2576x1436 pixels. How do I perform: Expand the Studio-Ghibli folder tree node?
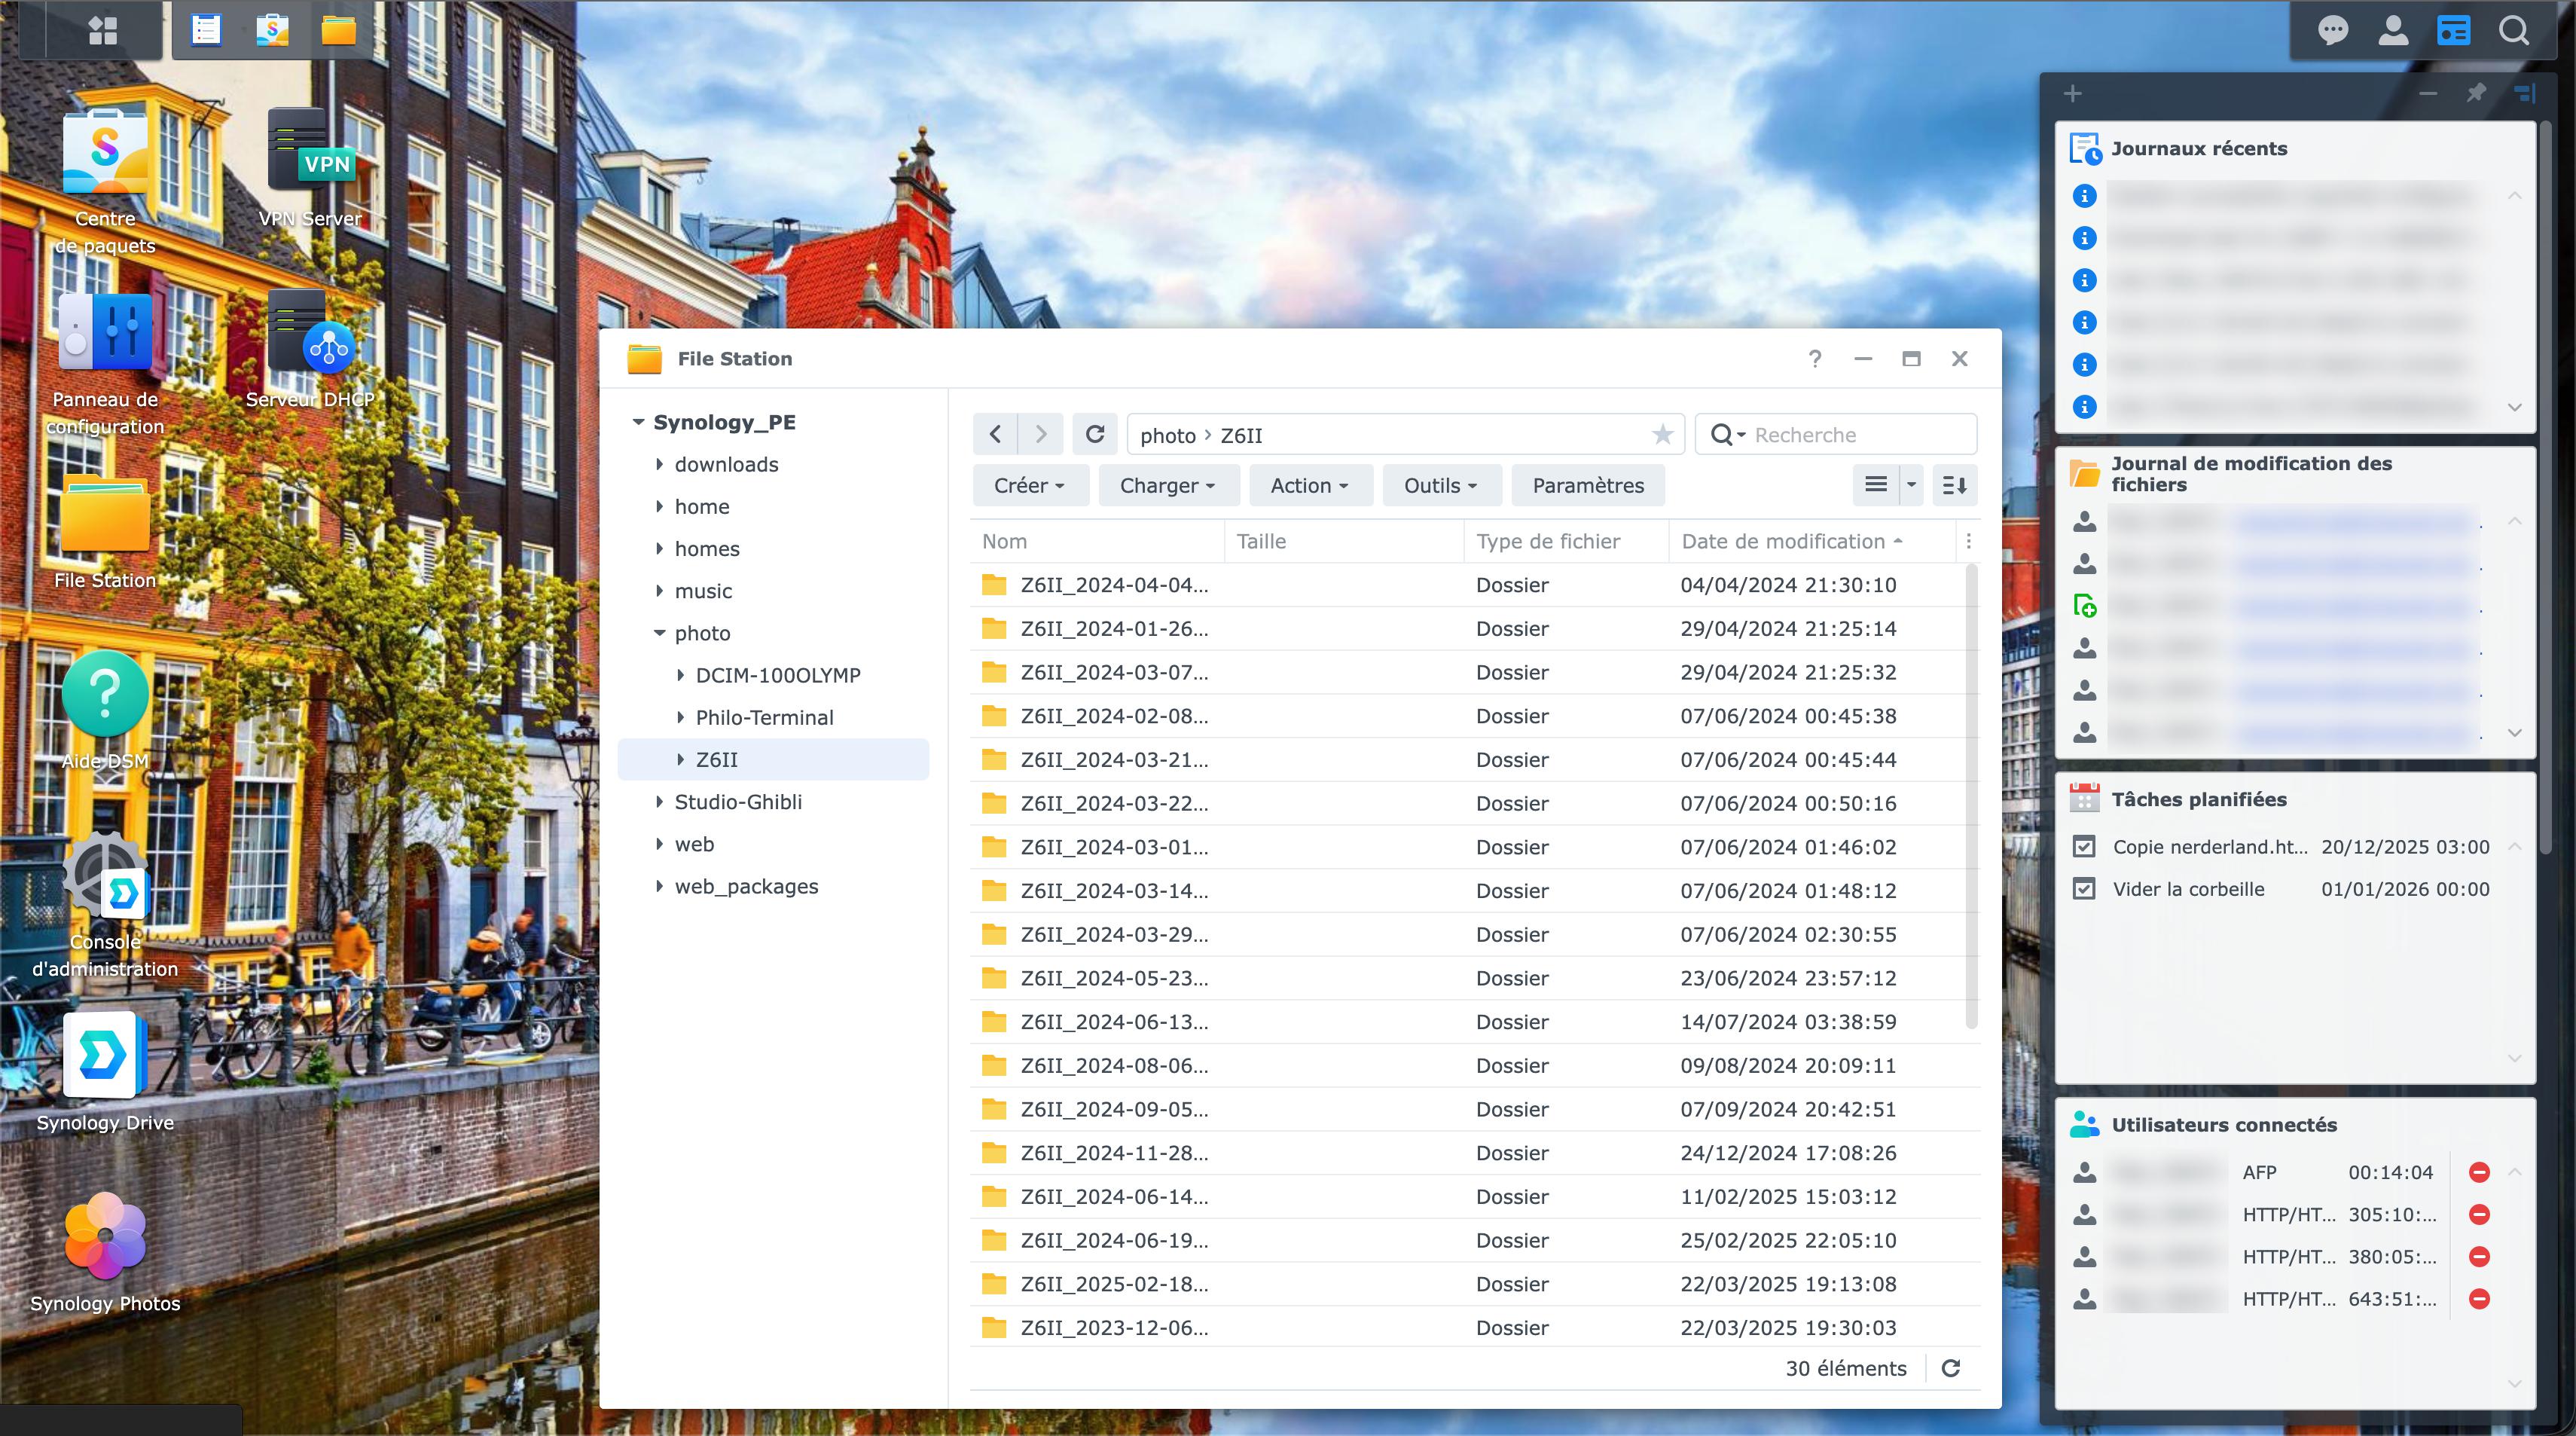click(660, 802)
